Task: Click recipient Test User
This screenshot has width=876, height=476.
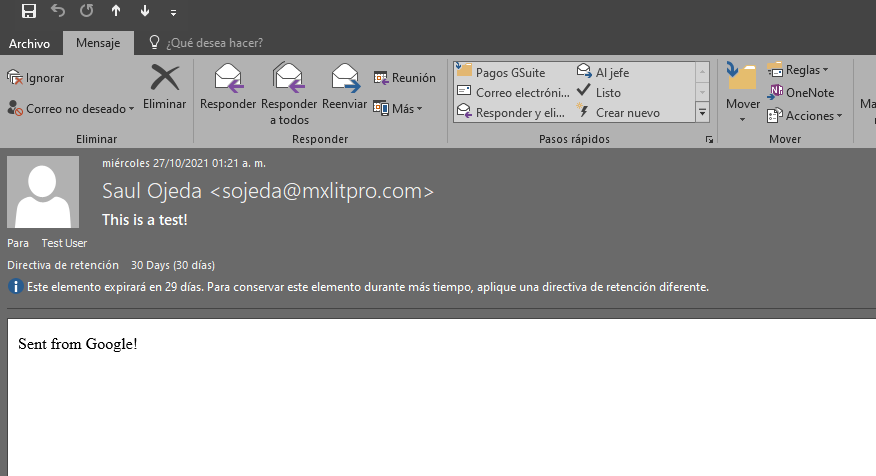Action: click(64, 243)
